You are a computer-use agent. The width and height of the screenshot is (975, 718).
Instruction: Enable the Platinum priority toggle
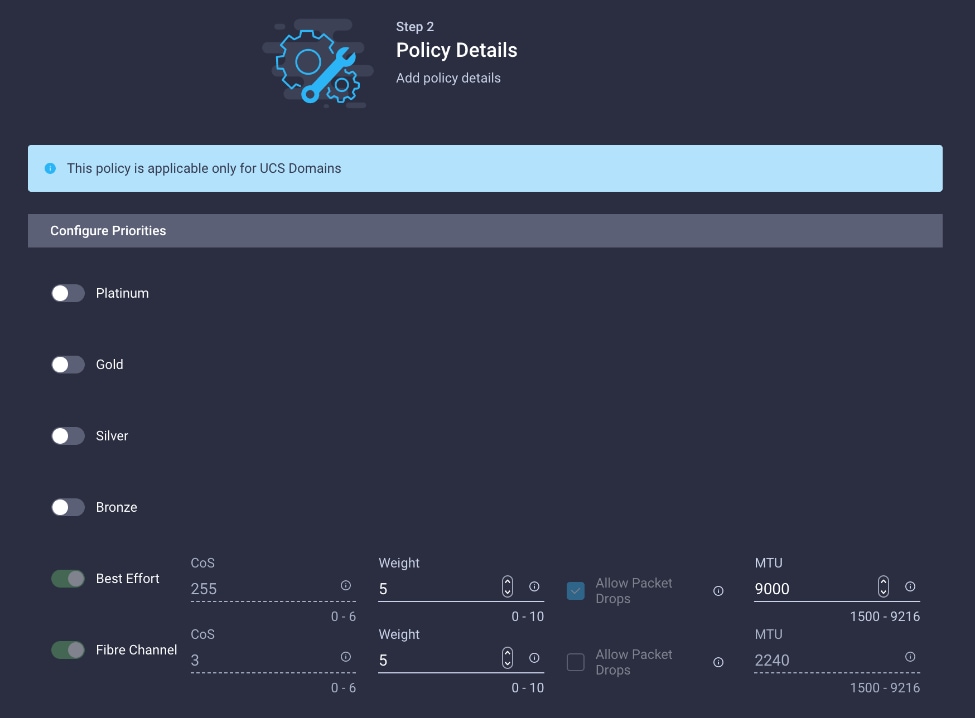(68, 293)
